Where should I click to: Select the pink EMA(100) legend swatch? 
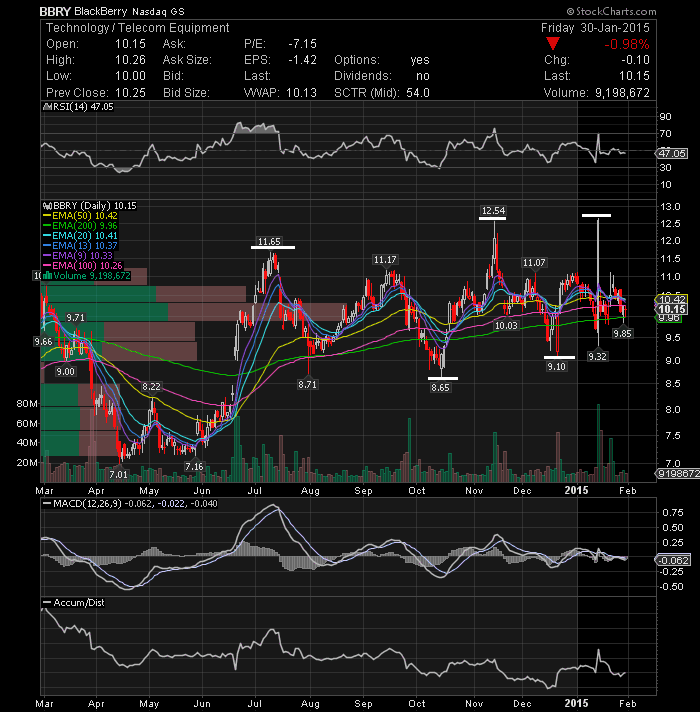[47, 266]
